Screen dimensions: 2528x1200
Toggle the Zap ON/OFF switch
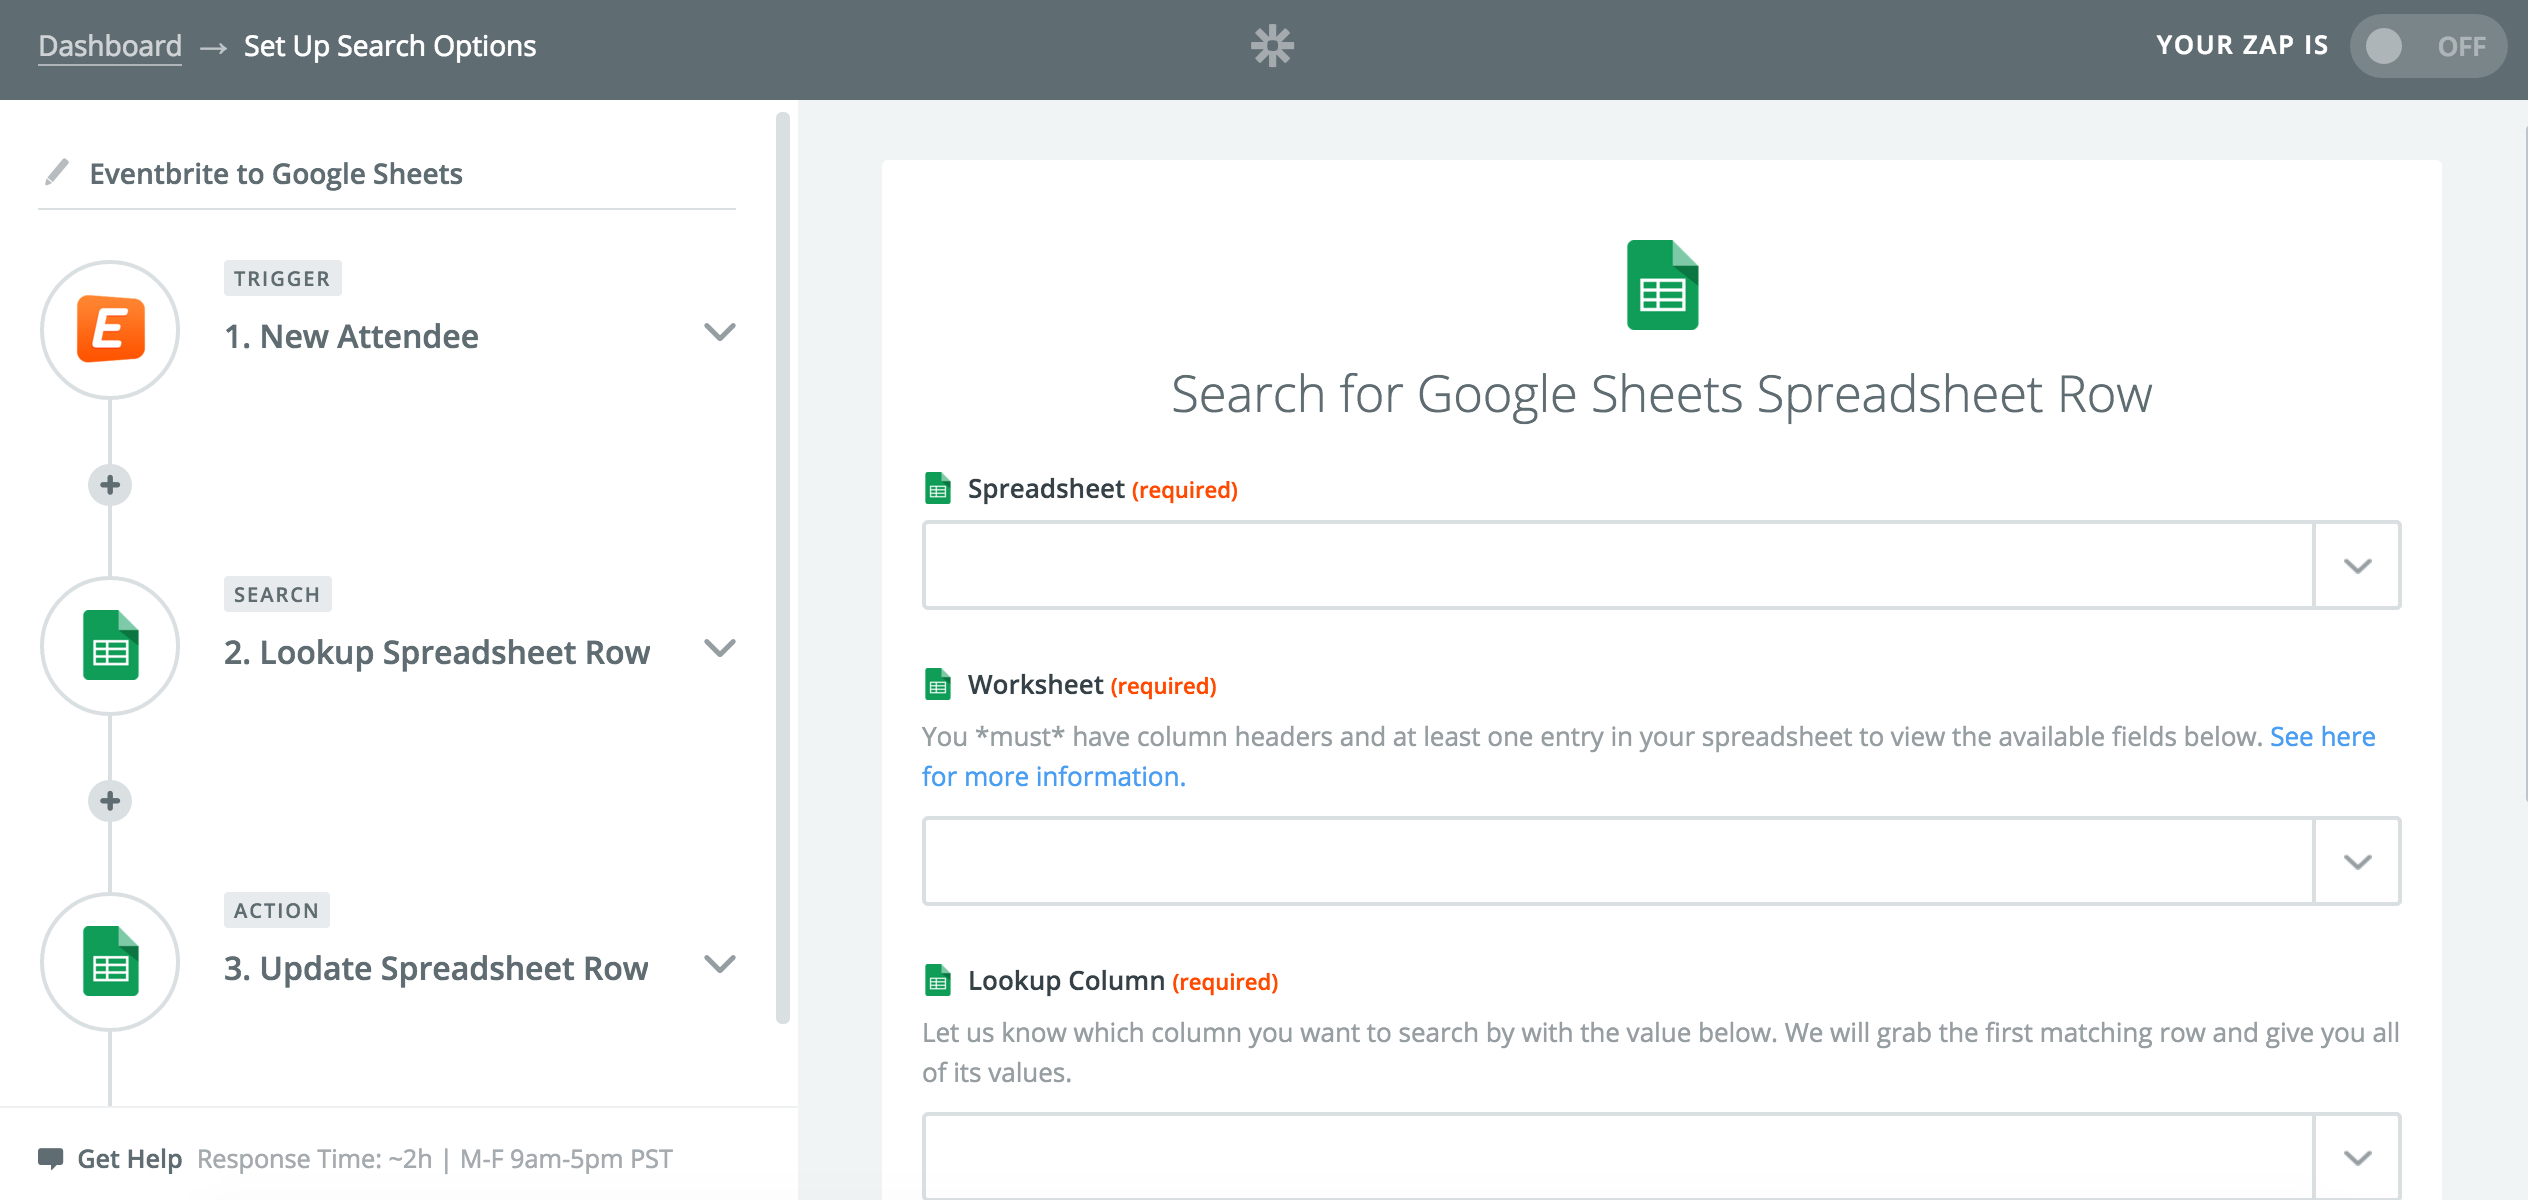(2426, 46)
